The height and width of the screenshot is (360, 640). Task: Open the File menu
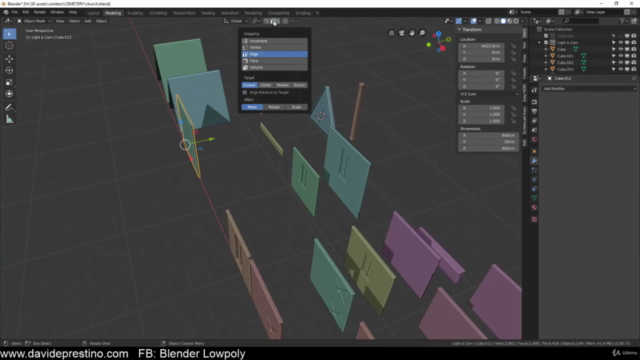15,12
